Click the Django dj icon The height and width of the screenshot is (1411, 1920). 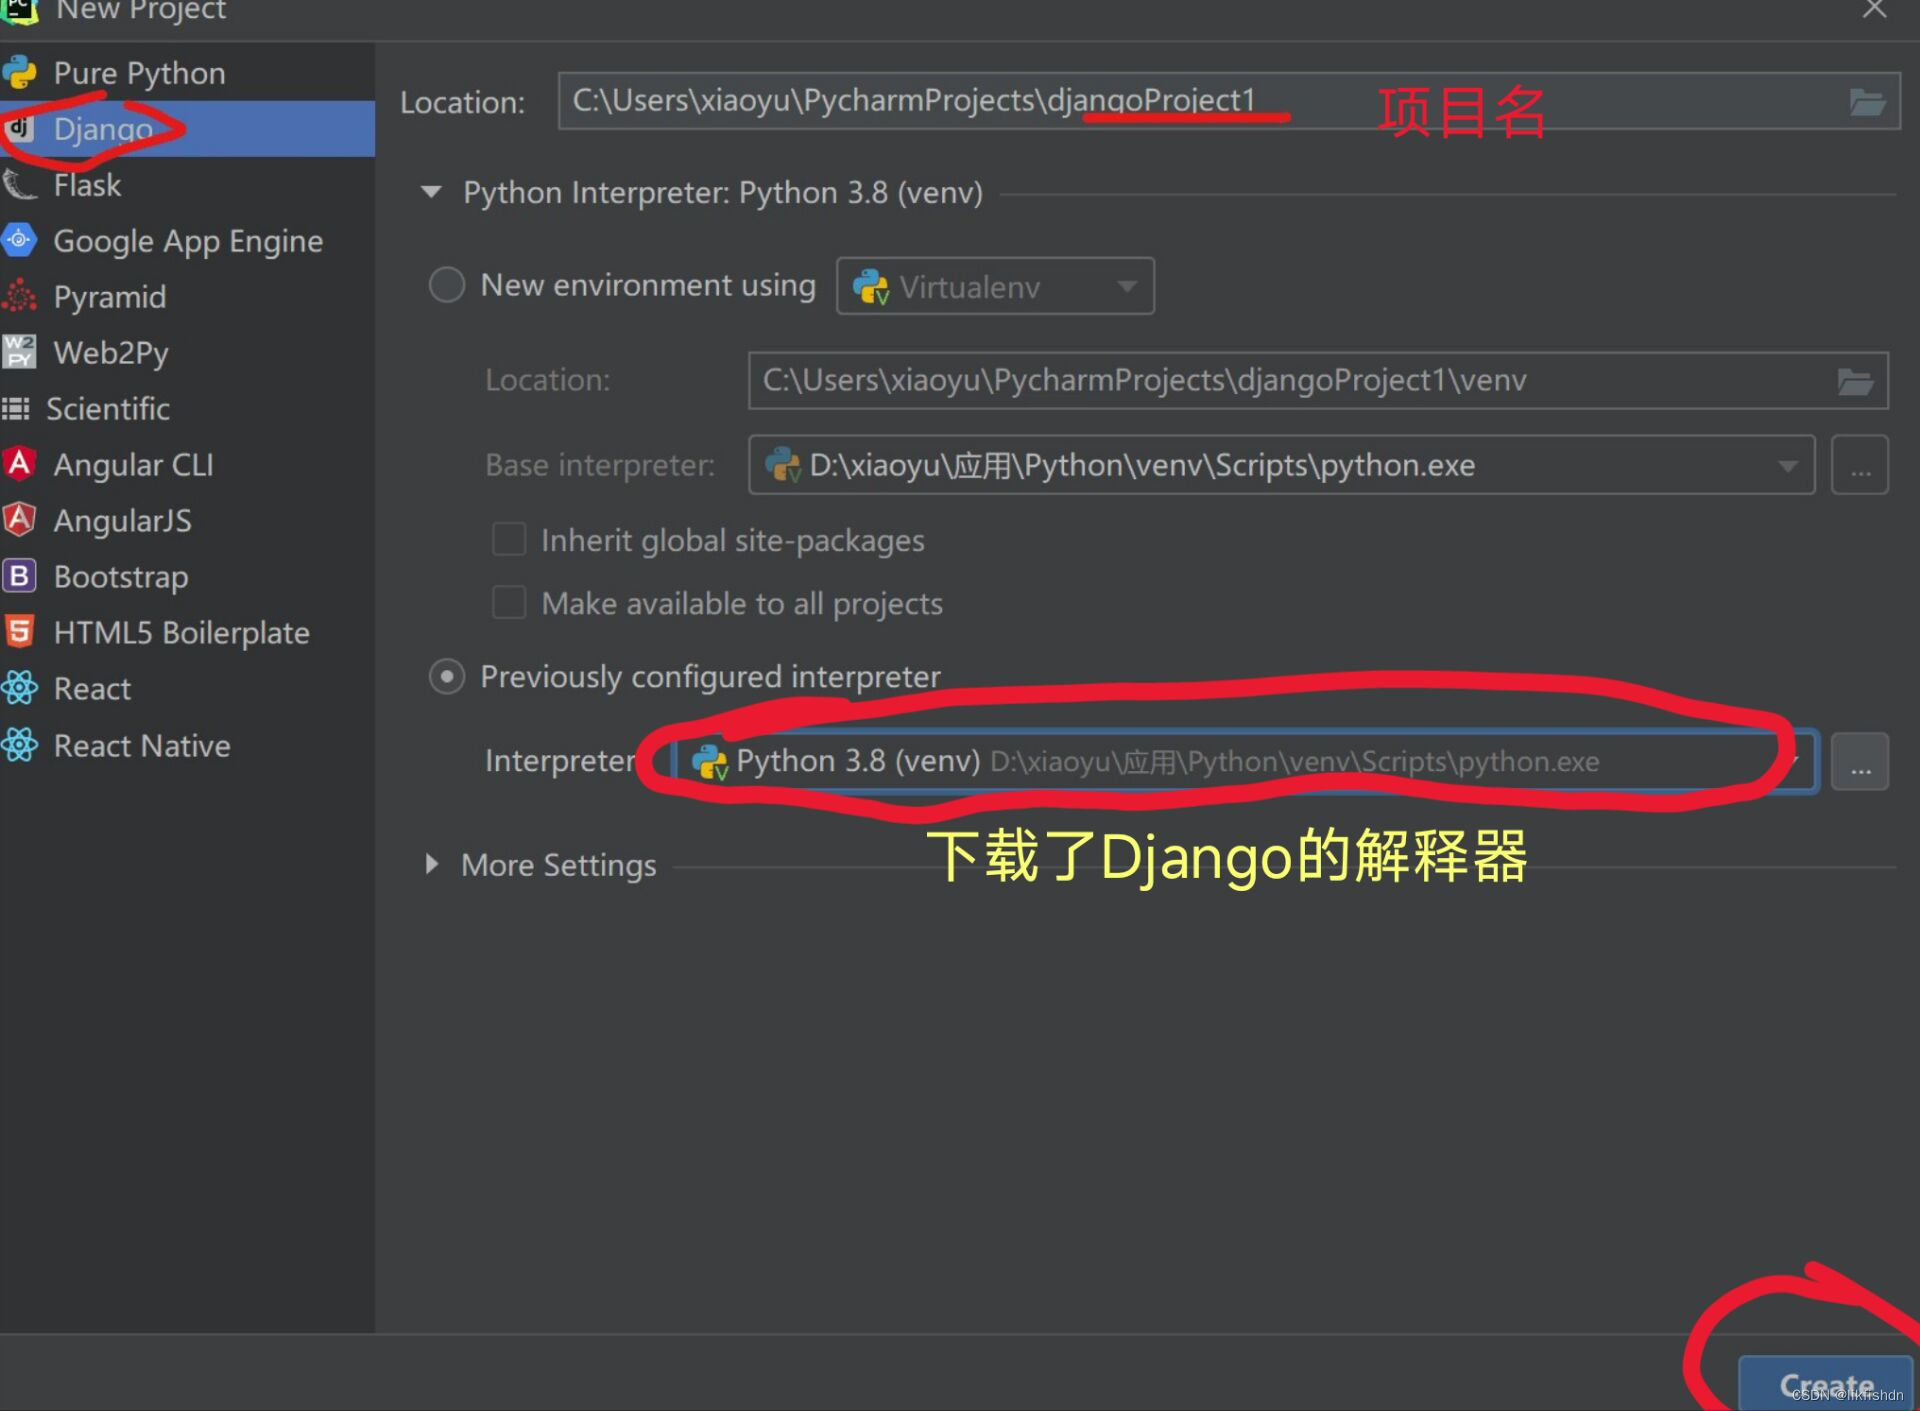[x=19, y=128]
